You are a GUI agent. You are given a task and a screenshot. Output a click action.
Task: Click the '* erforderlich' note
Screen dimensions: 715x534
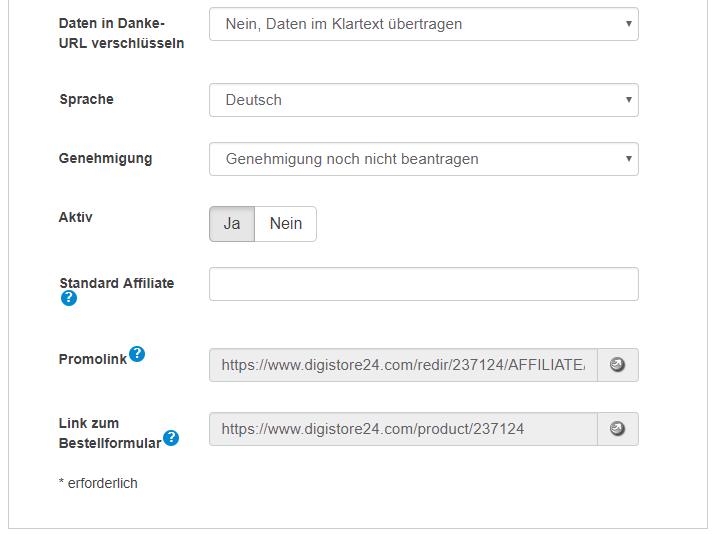point(98,483)
